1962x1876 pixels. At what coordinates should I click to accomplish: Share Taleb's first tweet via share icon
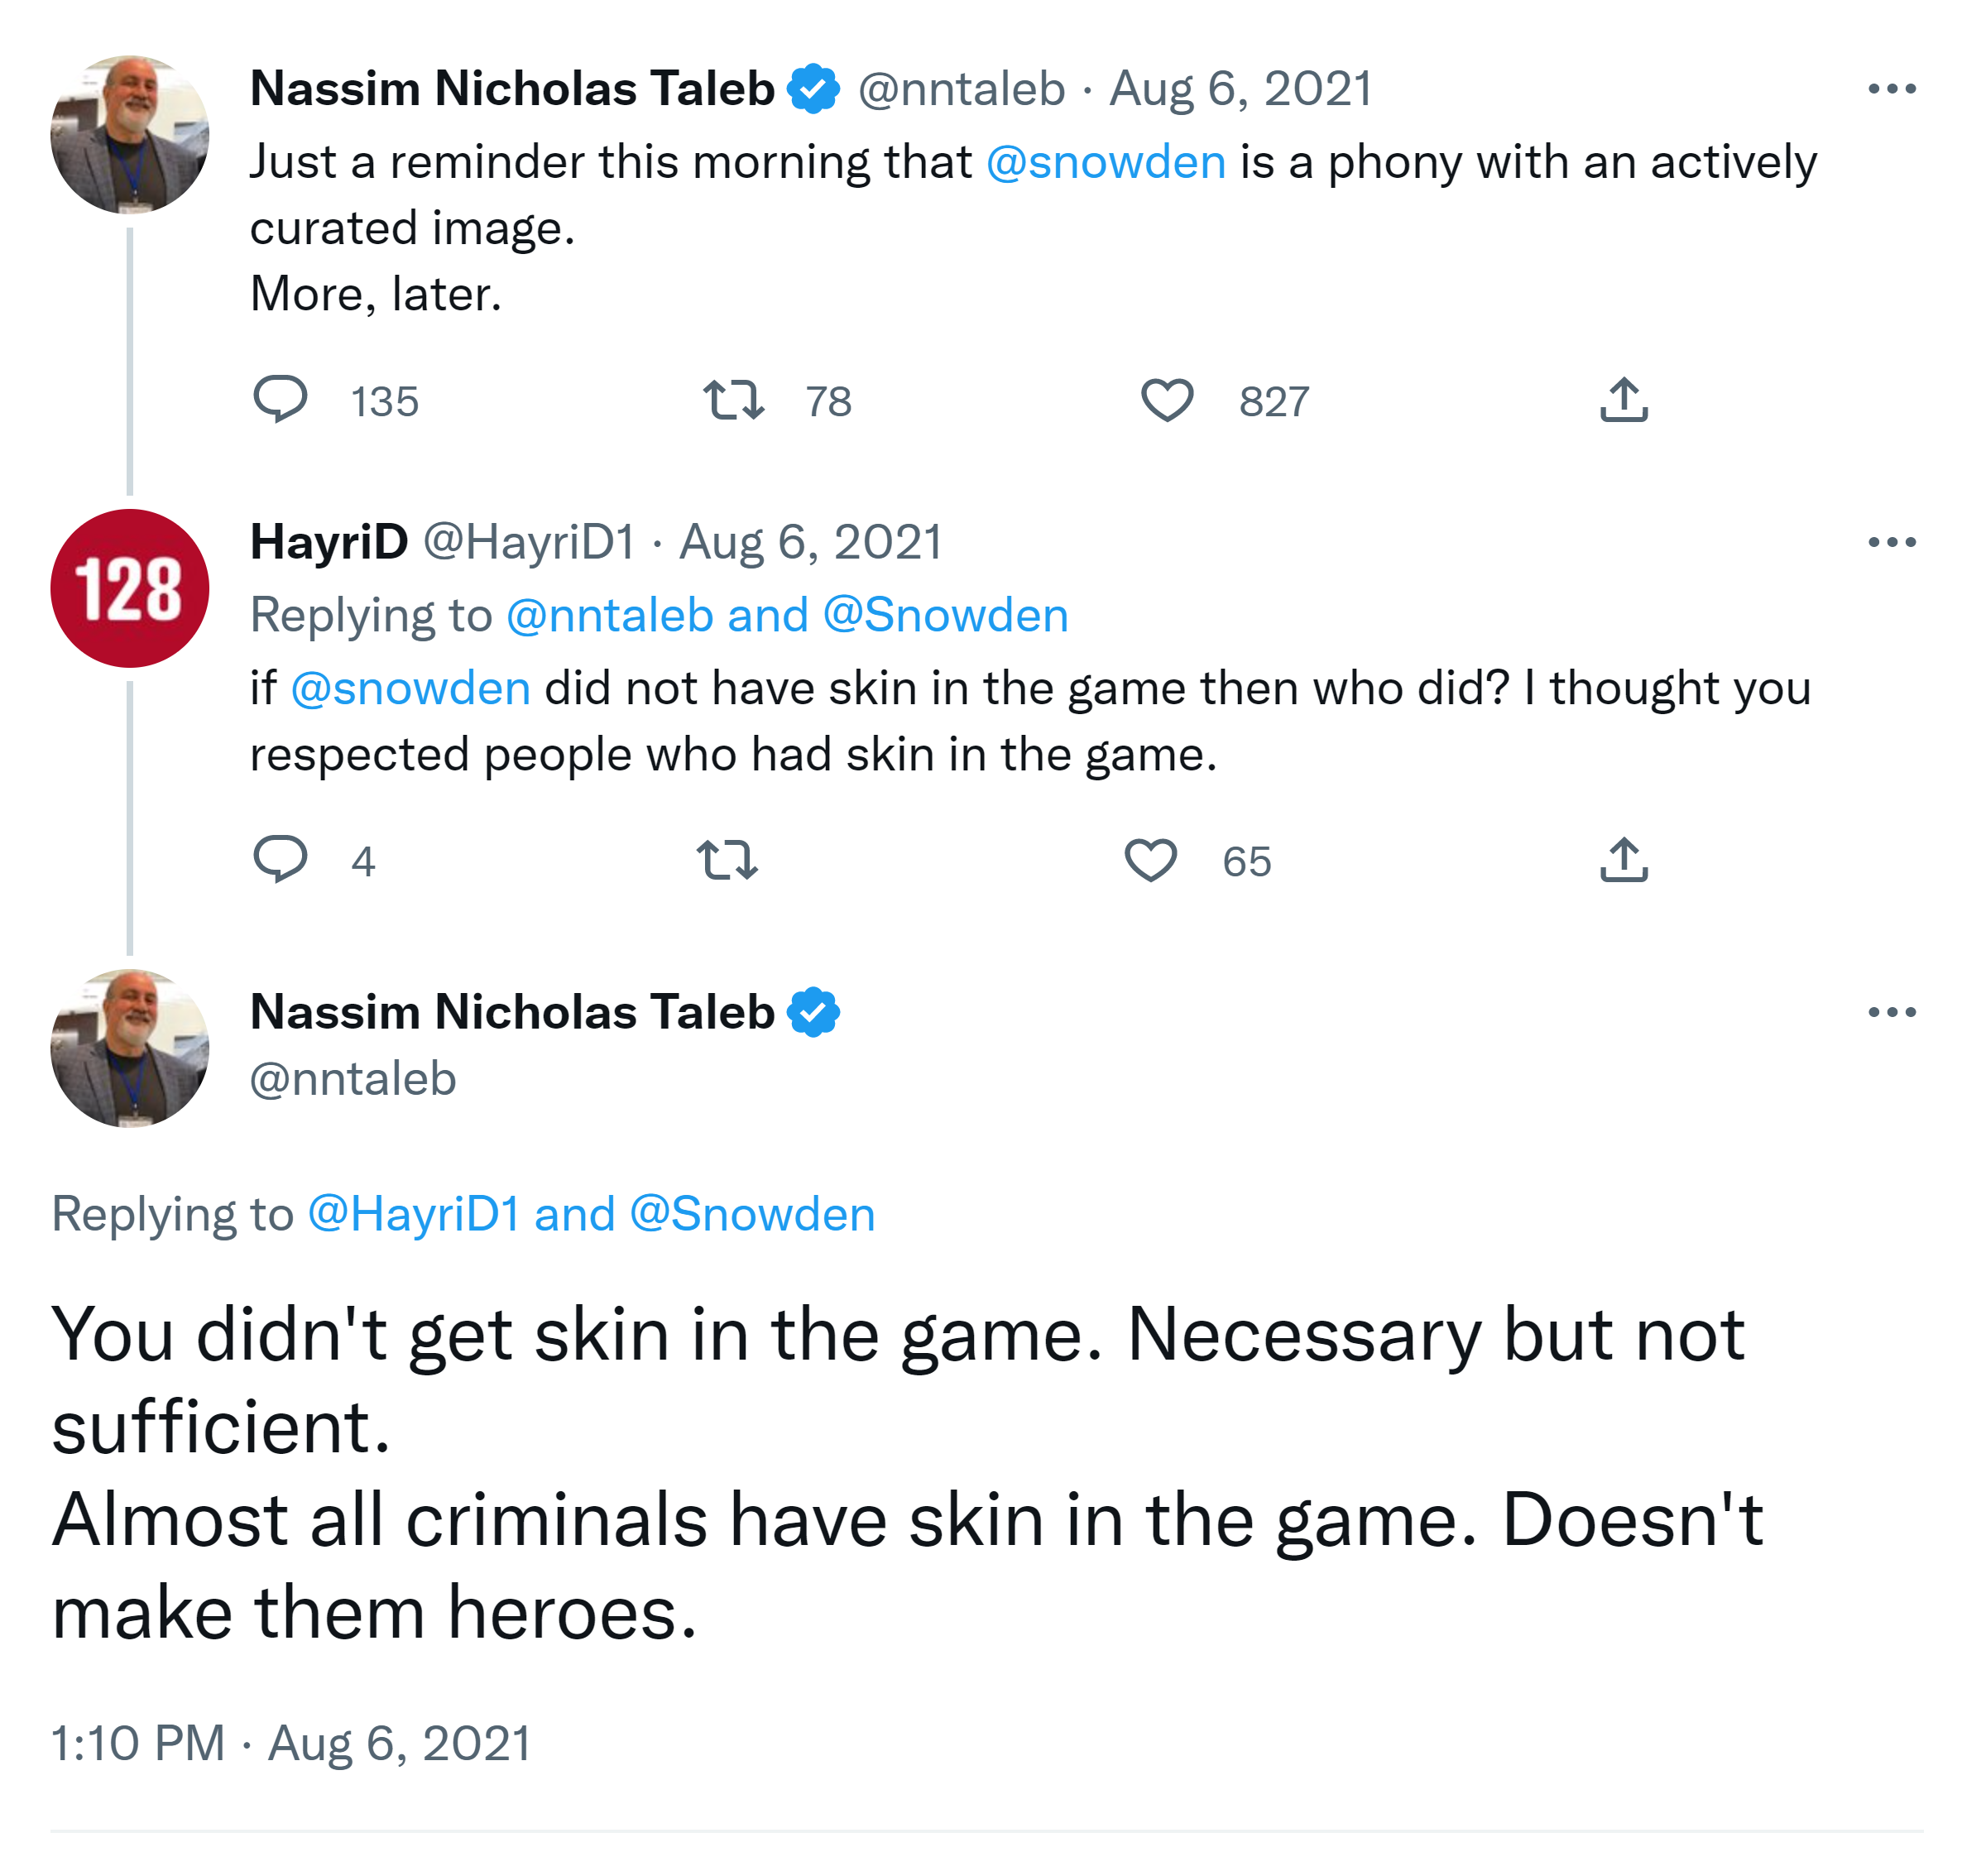pos(1623,400)
